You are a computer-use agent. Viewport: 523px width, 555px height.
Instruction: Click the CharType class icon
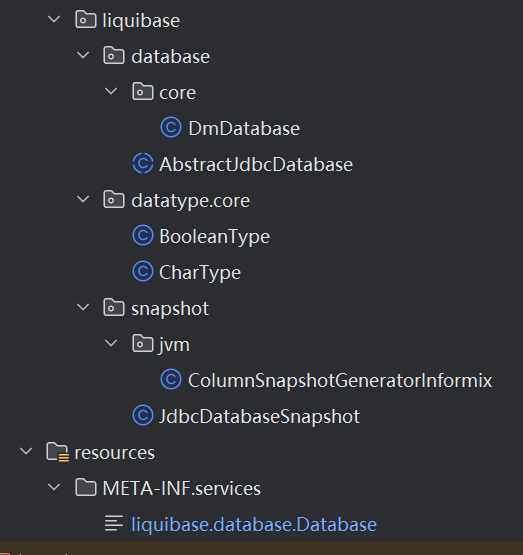point(143,271)
